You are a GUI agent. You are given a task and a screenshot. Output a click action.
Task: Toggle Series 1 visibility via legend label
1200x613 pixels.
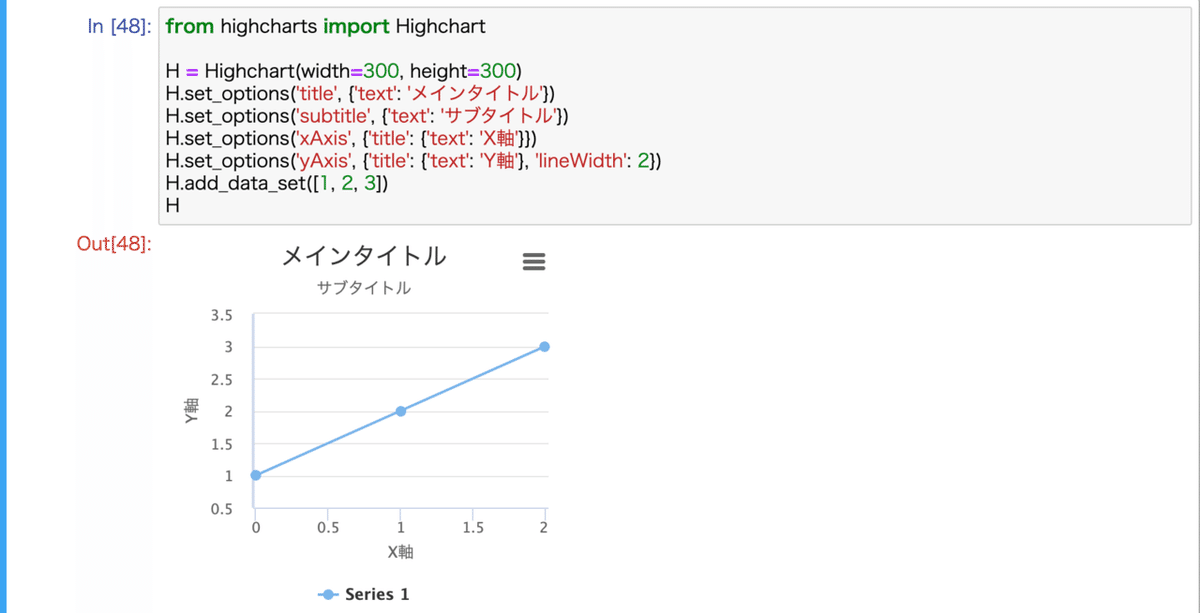click(x=377, y=594)
